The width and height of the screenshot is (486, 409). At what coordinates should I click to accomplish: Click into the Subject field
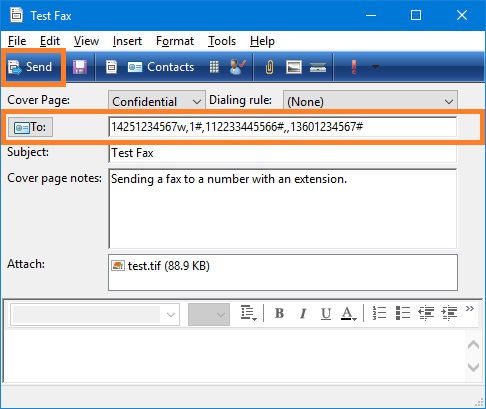283,153
